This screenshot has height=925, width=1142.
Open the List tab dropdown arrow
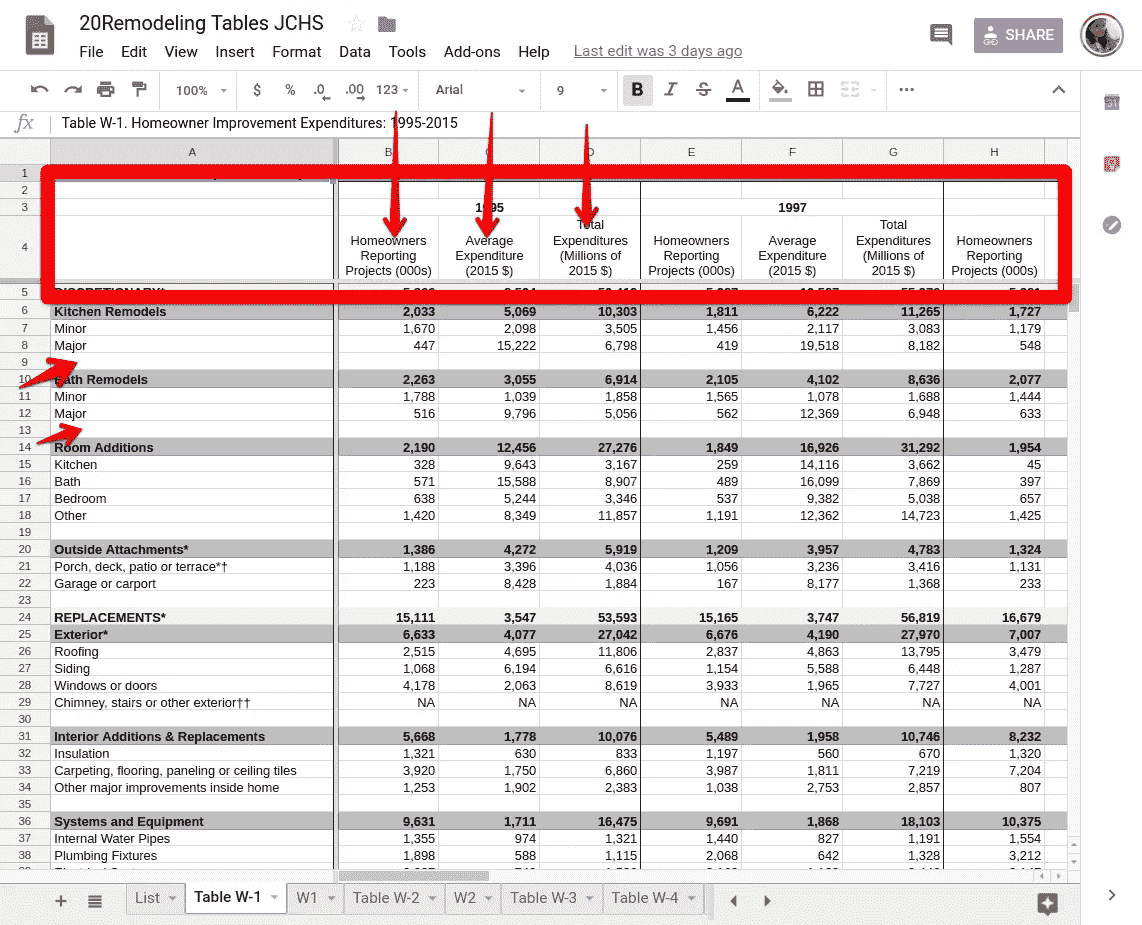[173, 898]
